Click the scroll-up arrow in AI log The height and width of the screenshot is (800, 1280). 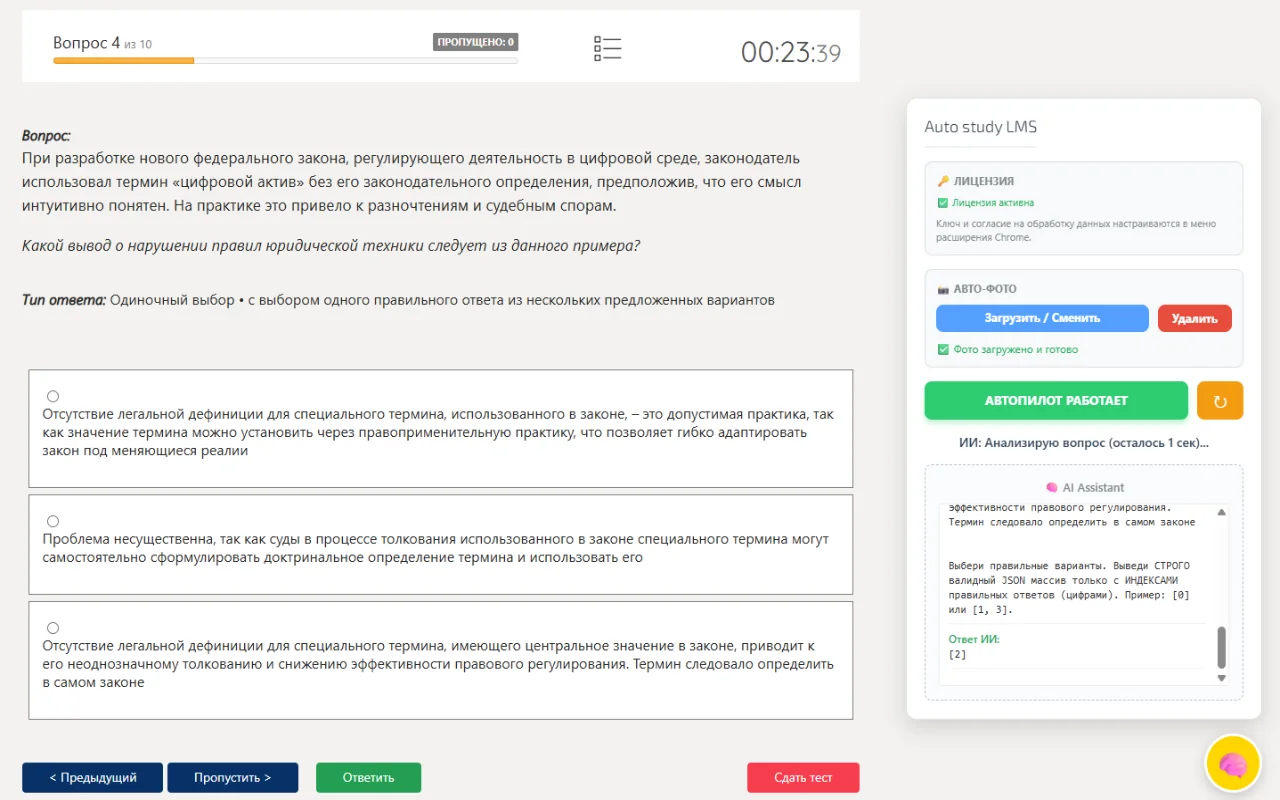[1221, 513]
